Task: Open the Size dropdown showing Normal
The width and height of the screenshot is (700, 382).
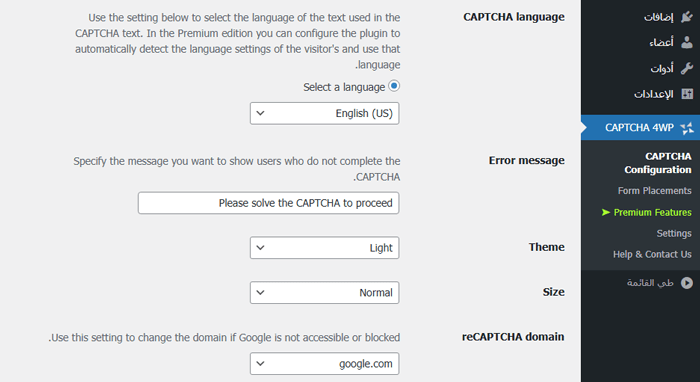Action: [x=325, y=293]
